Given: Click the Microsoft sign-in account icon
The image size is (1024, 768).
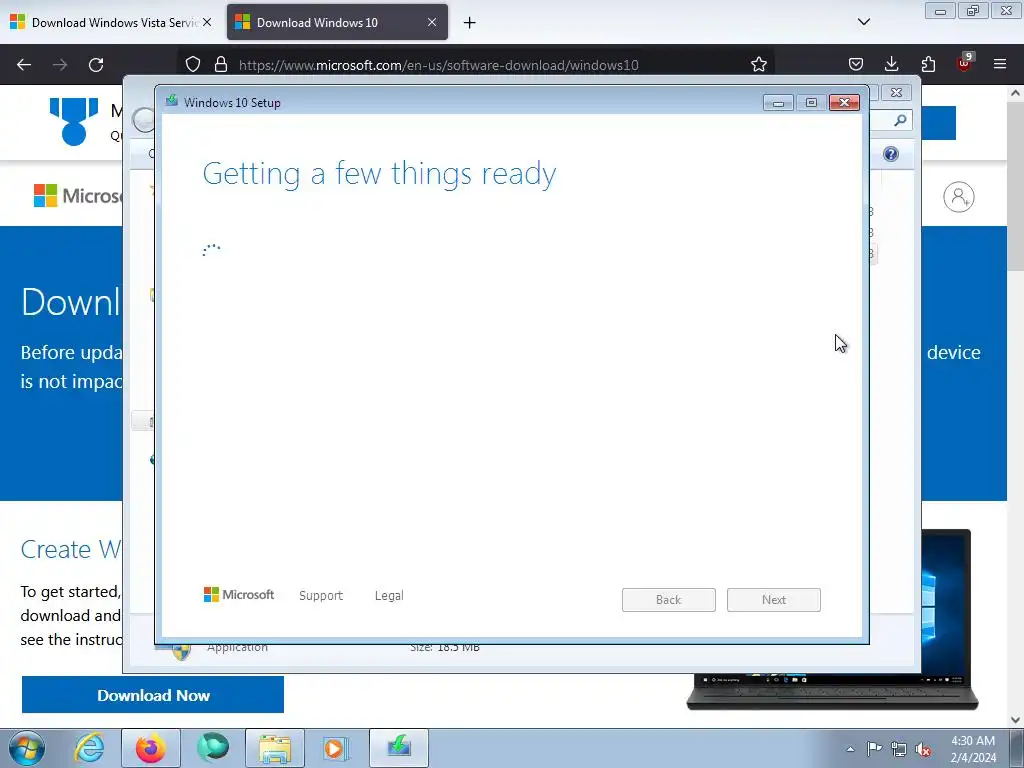Looking at the screenshot, I should coord(958,197).
